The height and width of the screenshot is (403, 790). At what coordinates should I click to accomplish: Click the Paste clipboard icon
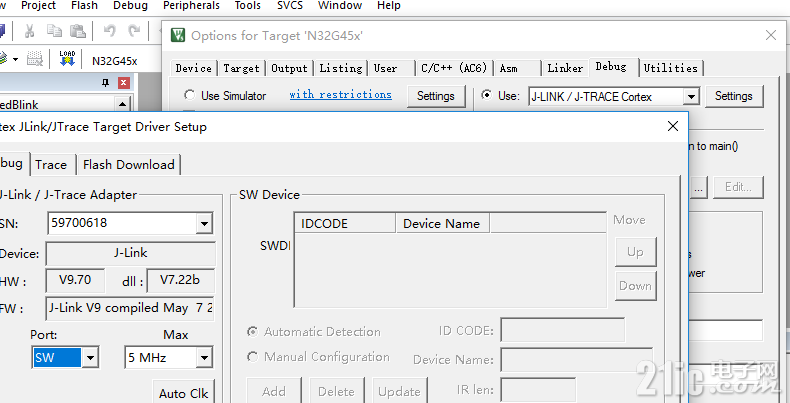[78, 31]
